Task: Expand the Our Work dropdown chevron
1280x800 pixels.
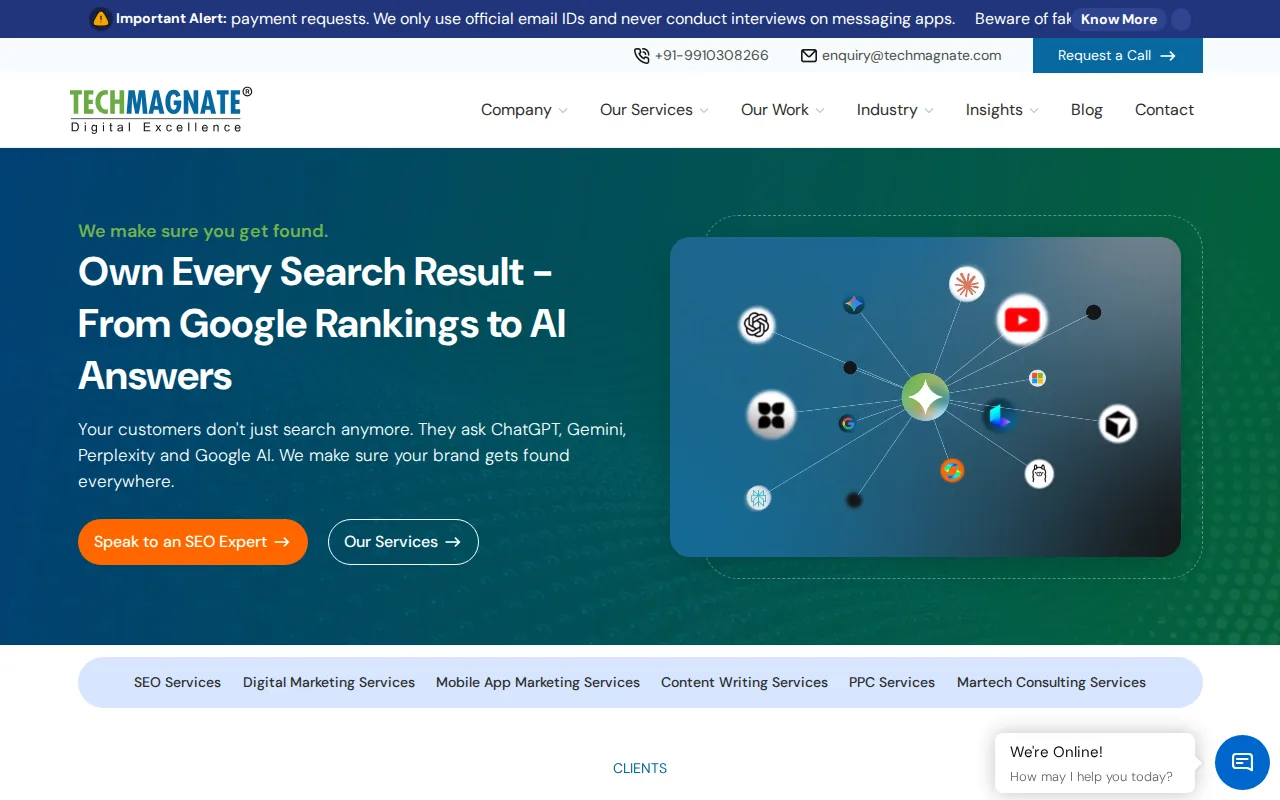Action: click(820, 111)
